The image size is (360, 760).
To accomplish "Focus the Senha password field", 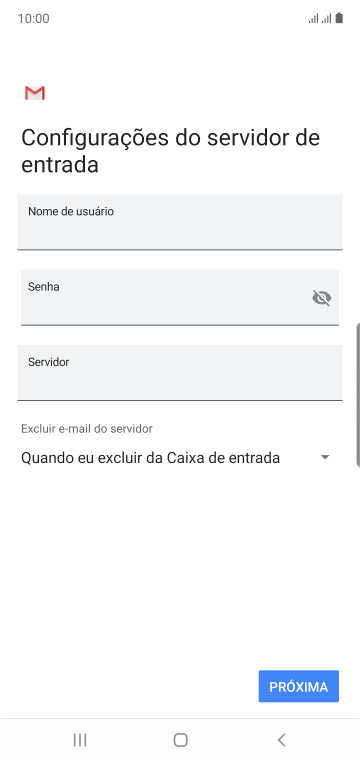I will [180, 298].
